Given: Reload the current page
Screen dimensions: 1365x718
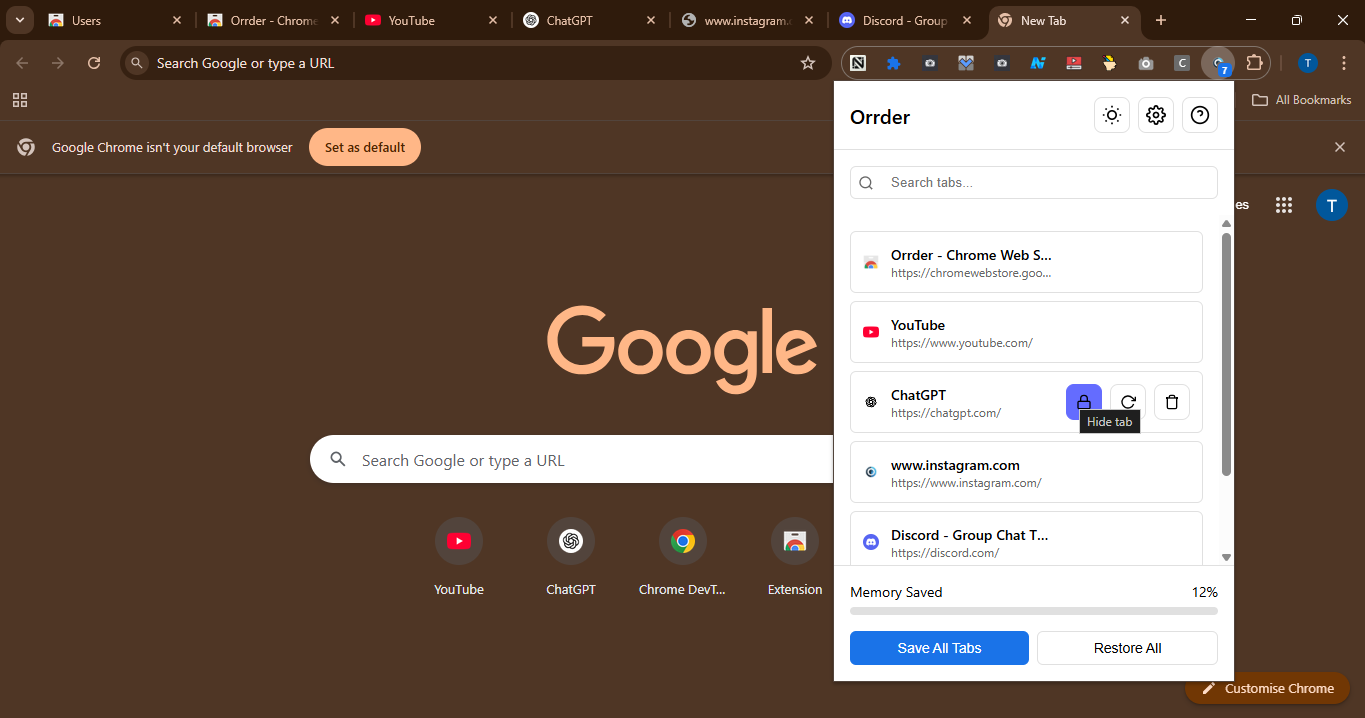Looking at the screenshot, I should [x=94, y=63].
